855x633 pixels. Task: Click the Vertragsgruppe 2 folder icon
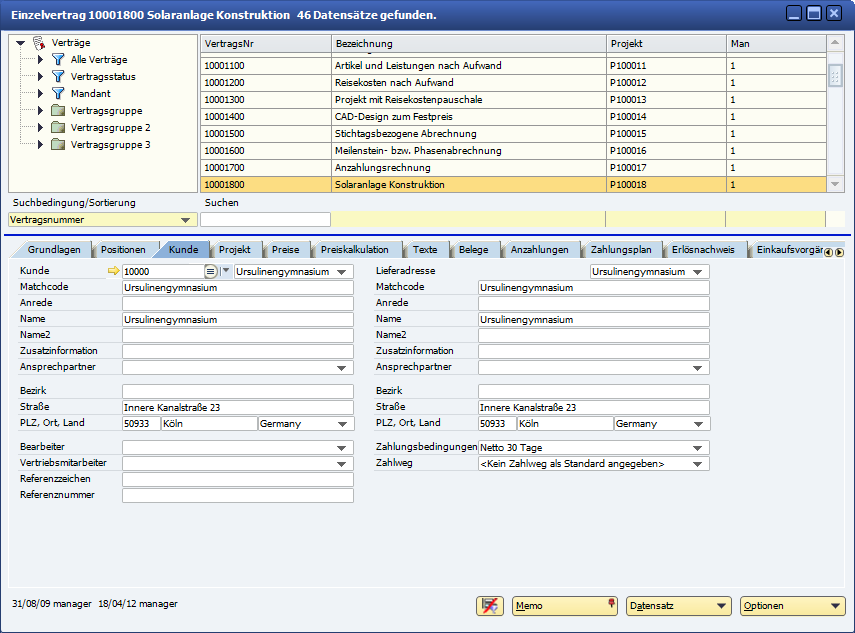[58, 128]
